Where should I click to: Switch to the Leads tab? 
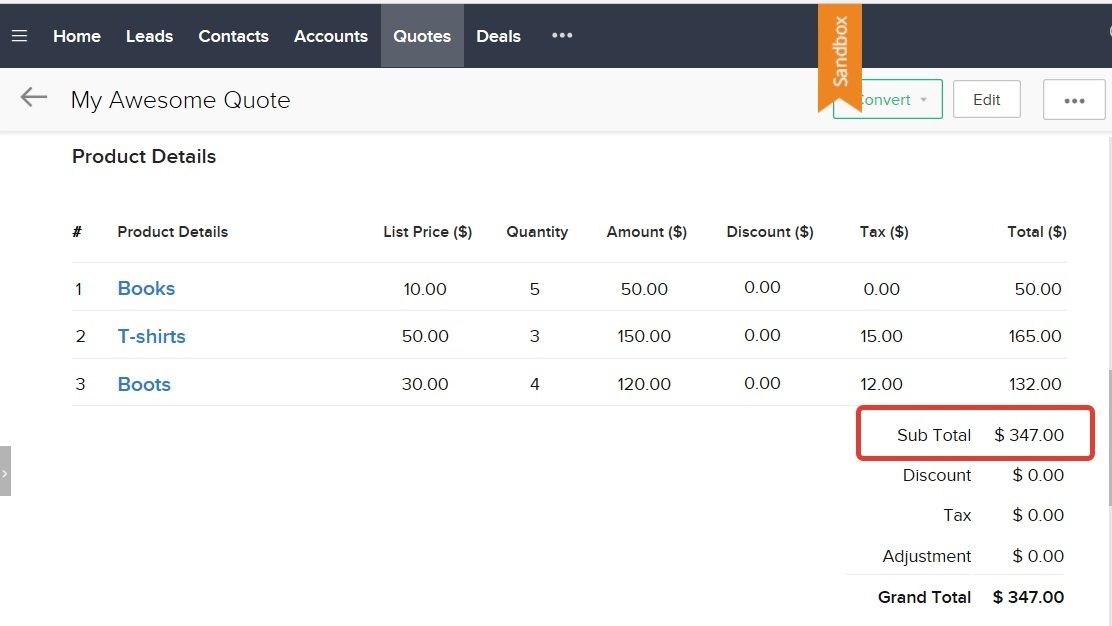pos(150,36)
